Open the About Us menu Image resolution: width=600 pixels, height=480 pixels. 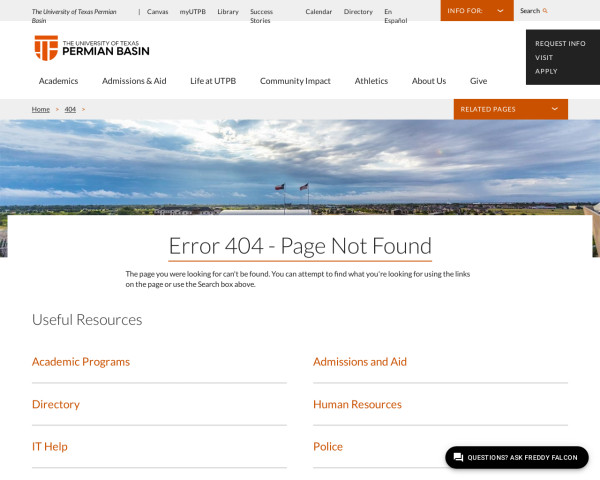pos(429,81)
